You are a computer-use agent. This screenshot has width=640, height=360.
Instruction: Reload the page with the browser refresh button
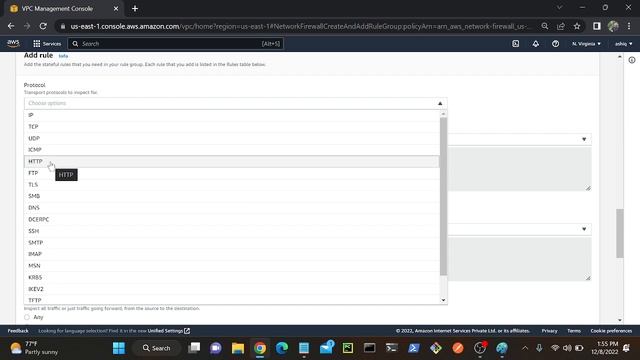click(x=43, y=26)
